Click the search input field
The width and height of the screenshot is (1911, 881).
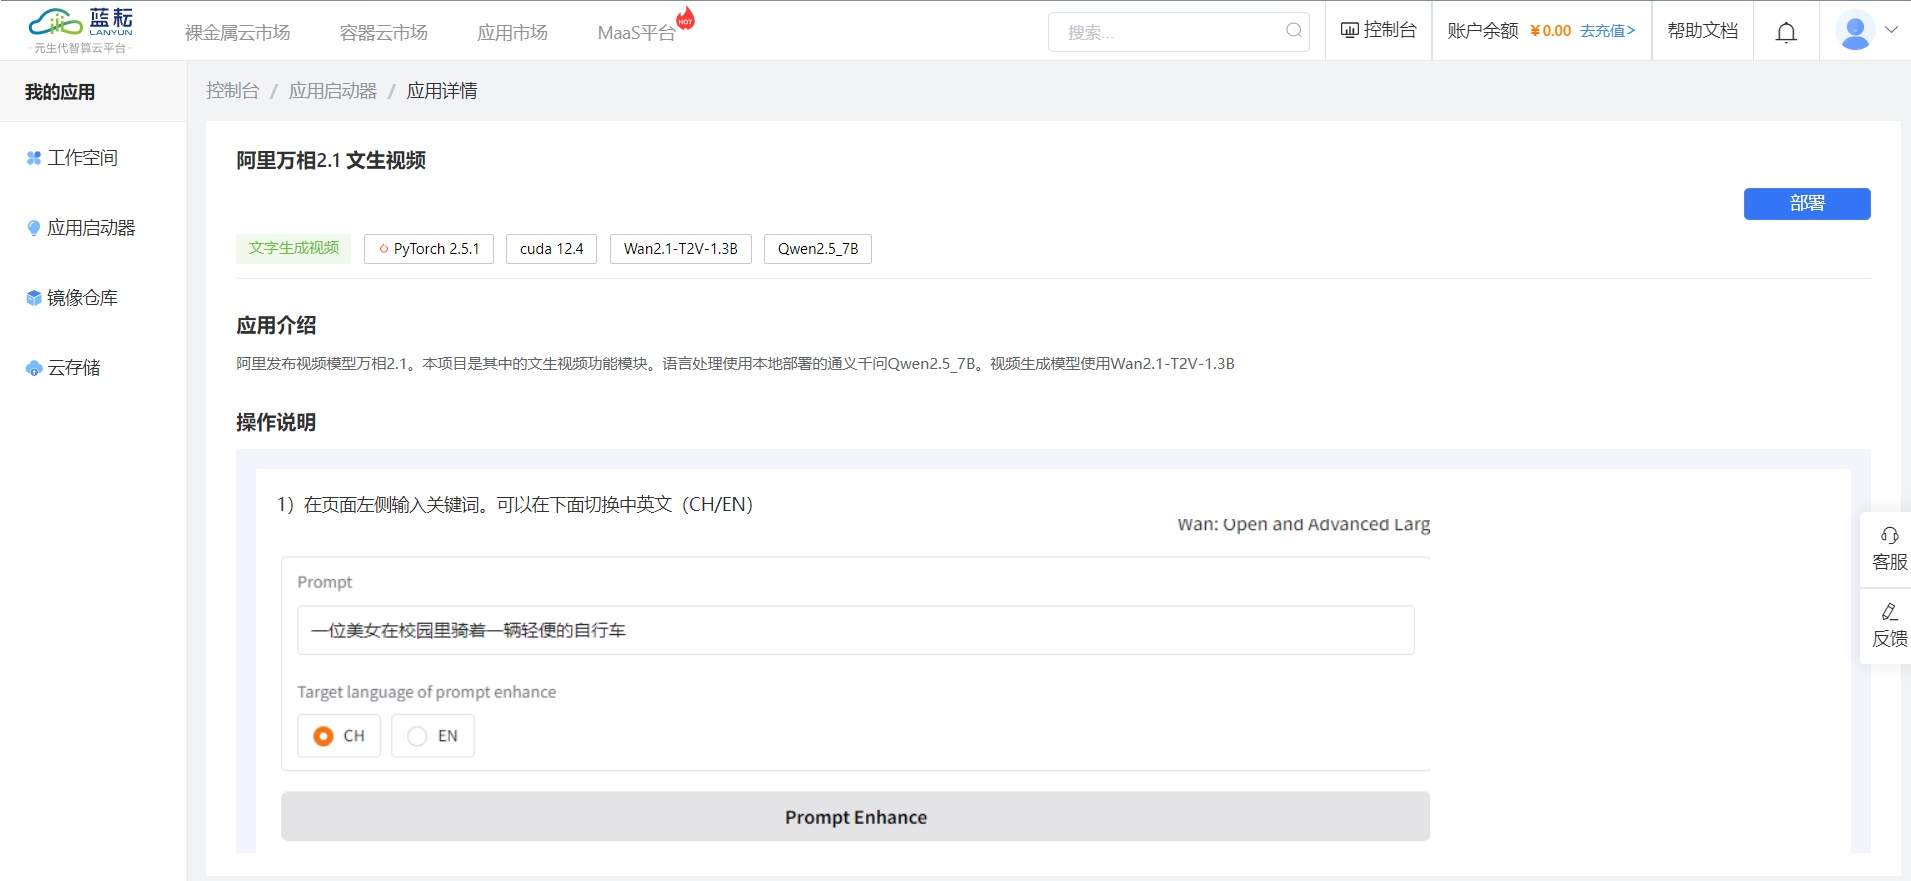(1179, 32)
